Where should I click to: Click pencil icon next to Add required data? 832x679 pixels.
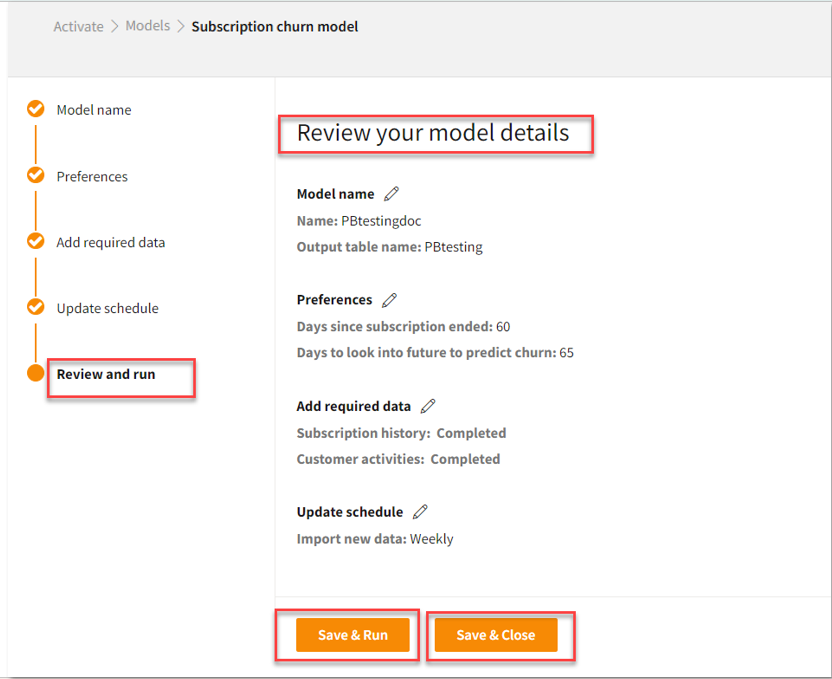click(x=428, y=406)
